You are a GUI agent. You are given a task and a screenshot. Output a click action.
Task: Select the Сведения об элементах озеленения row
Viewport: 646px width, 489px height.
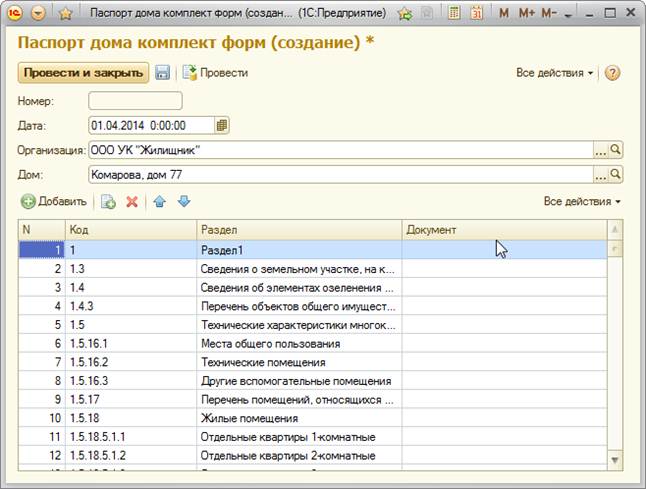313,288
